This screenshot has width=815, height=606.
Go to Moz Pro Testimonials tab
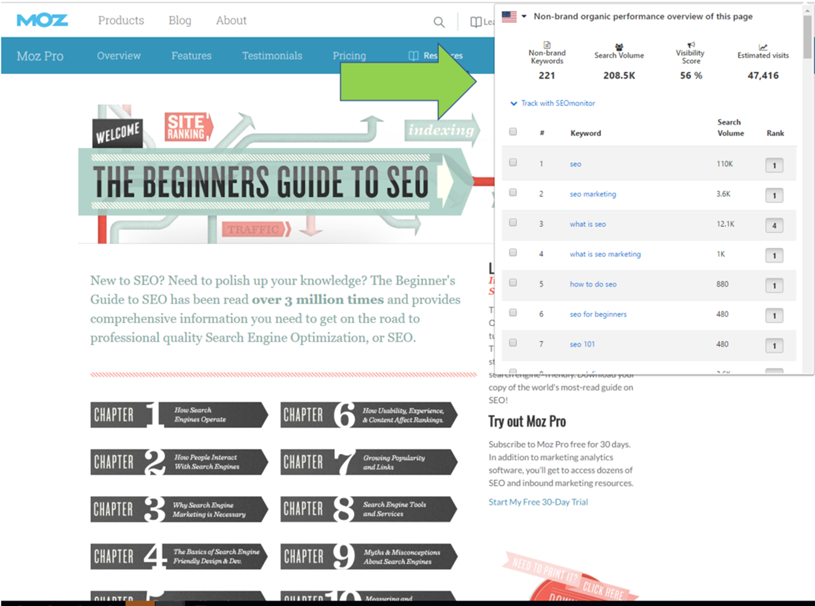(272, 56)
